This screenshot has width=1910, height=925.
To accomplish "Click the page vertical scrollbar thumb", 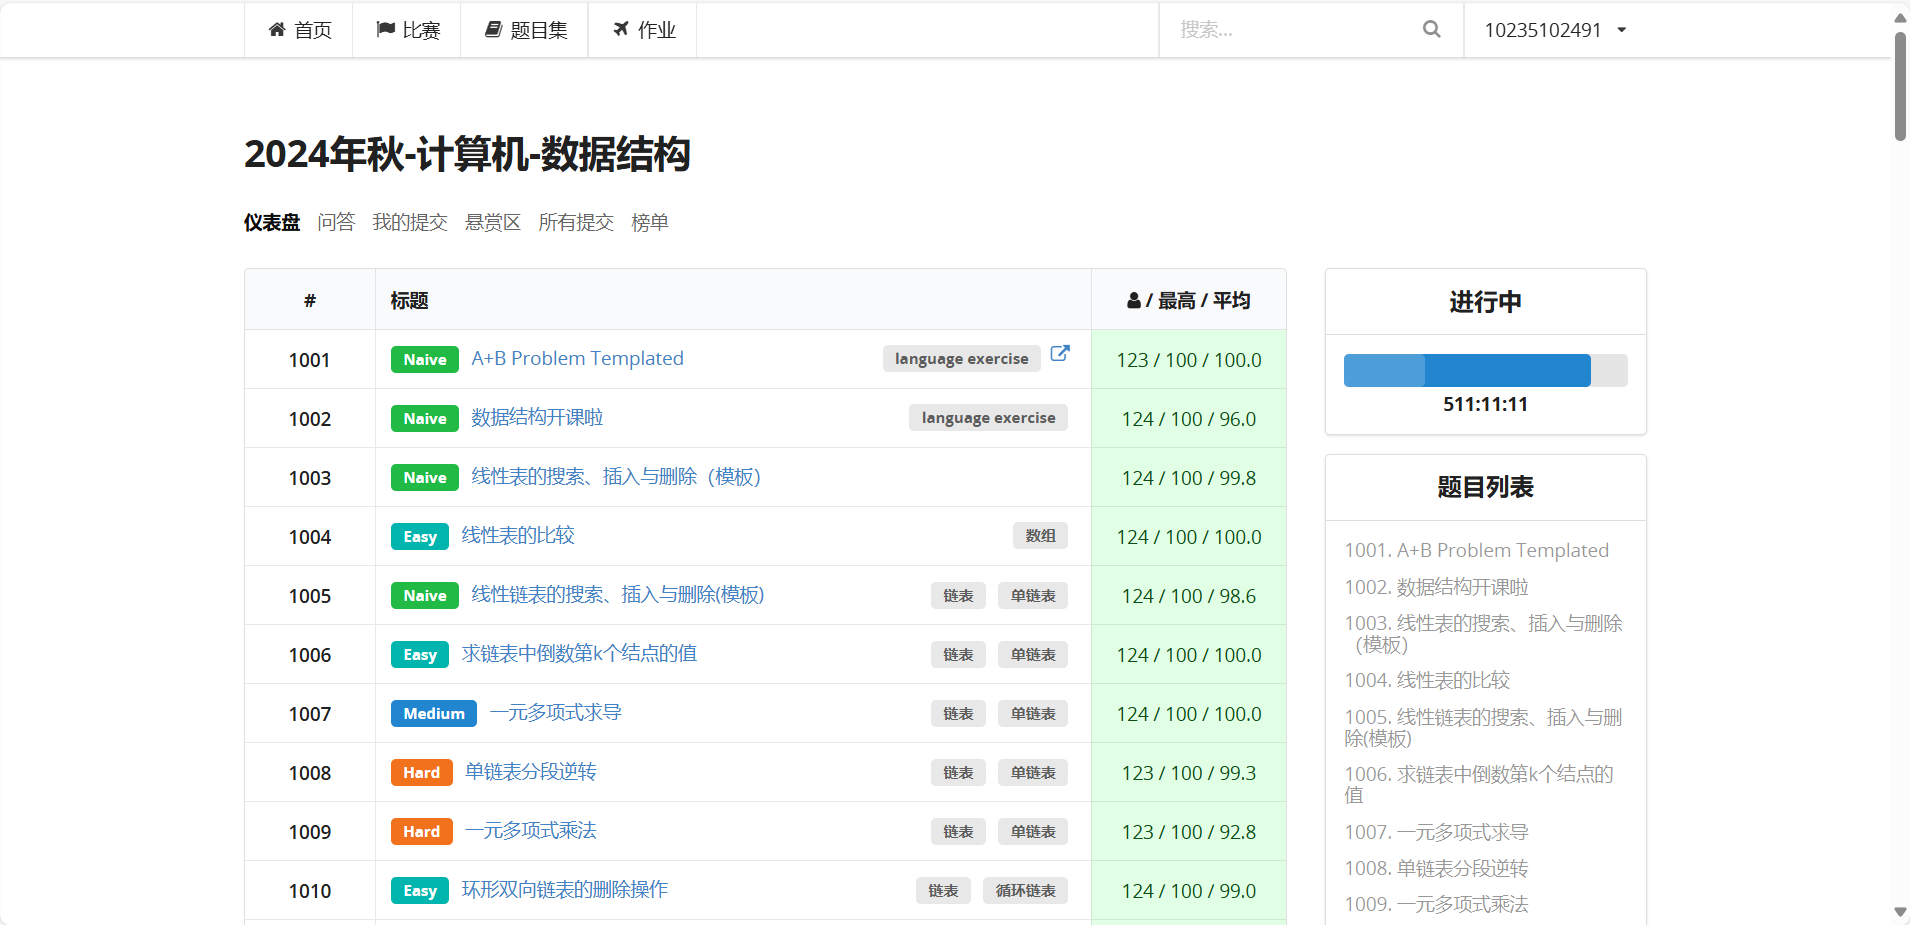I will 1900,86.
